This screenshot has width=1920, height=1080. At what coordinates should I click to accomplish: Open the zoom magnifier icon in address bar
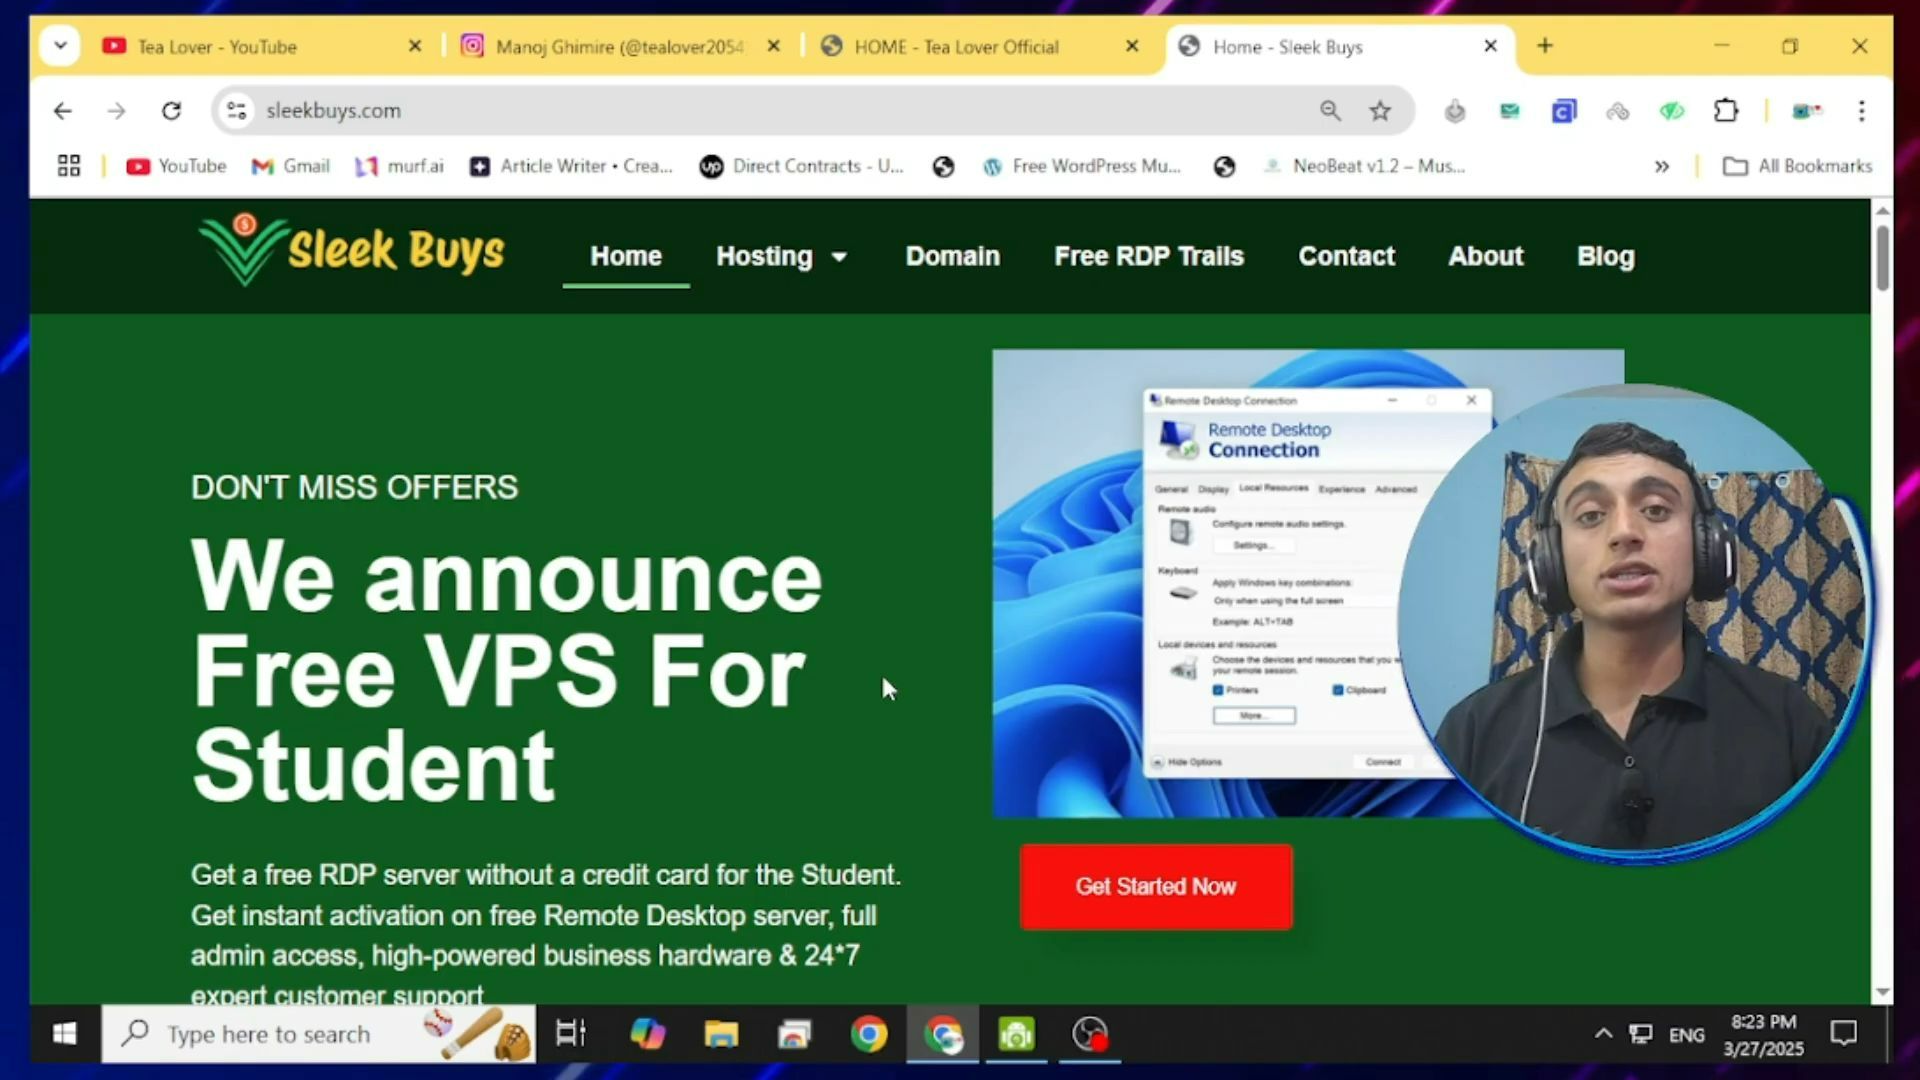1330,111
